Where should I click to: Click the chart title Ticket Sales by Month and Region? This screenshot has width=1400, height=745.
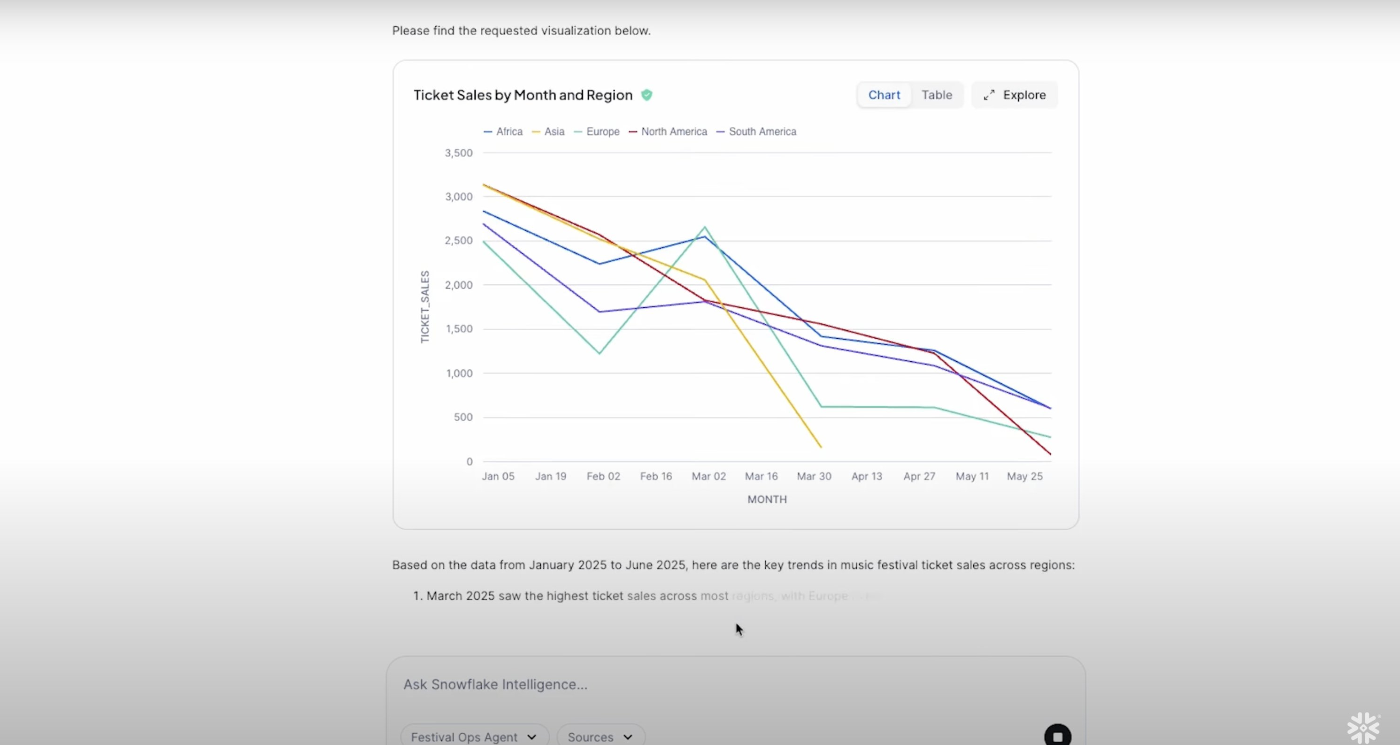pyautogui.click(x=523, y=95)
